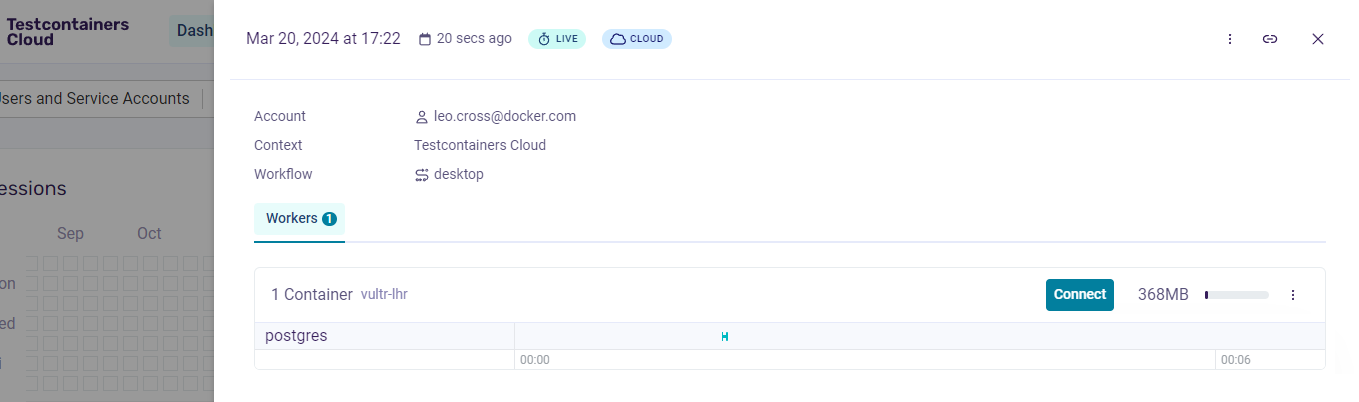Select the postgres container's timeline marker

click(x=724, y=337)
